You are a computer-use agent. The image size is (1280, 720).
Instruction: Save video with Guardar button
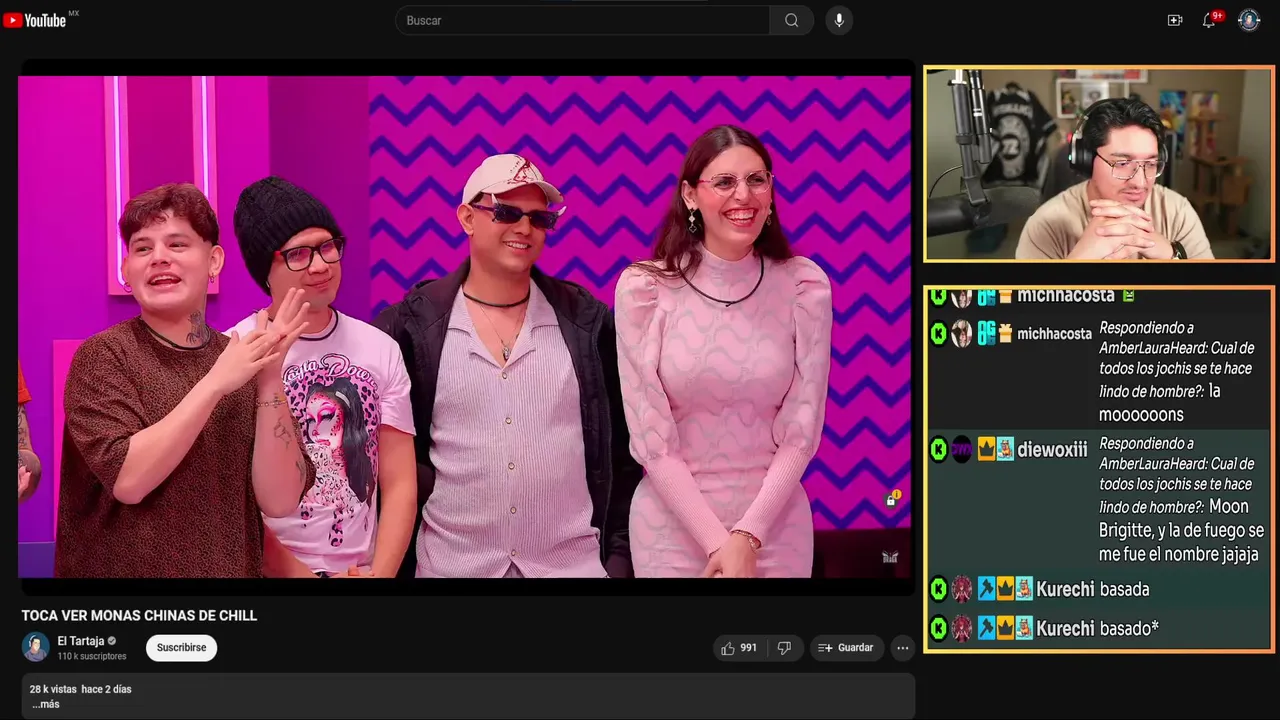coord(846,648)
